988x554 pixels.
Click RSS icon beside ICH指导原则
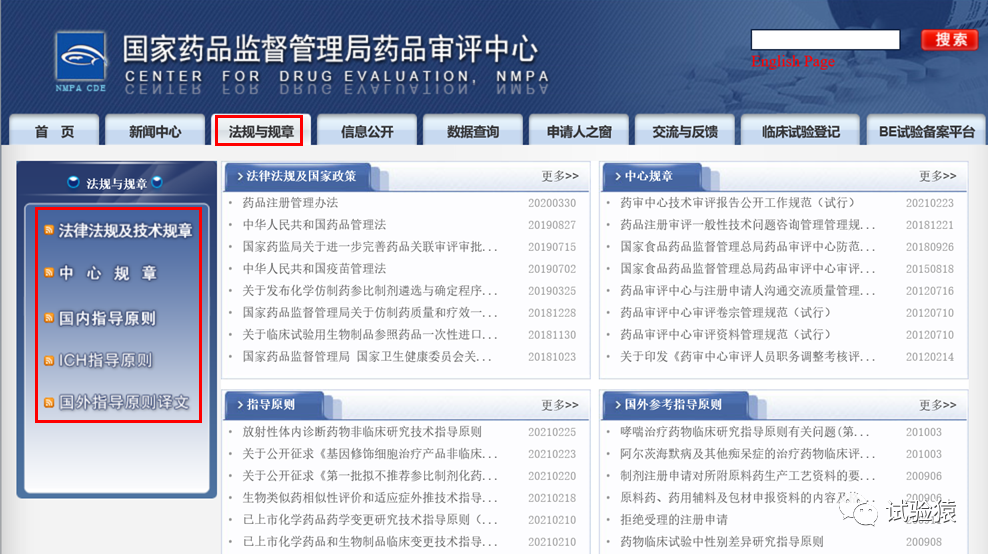point(49,361)
